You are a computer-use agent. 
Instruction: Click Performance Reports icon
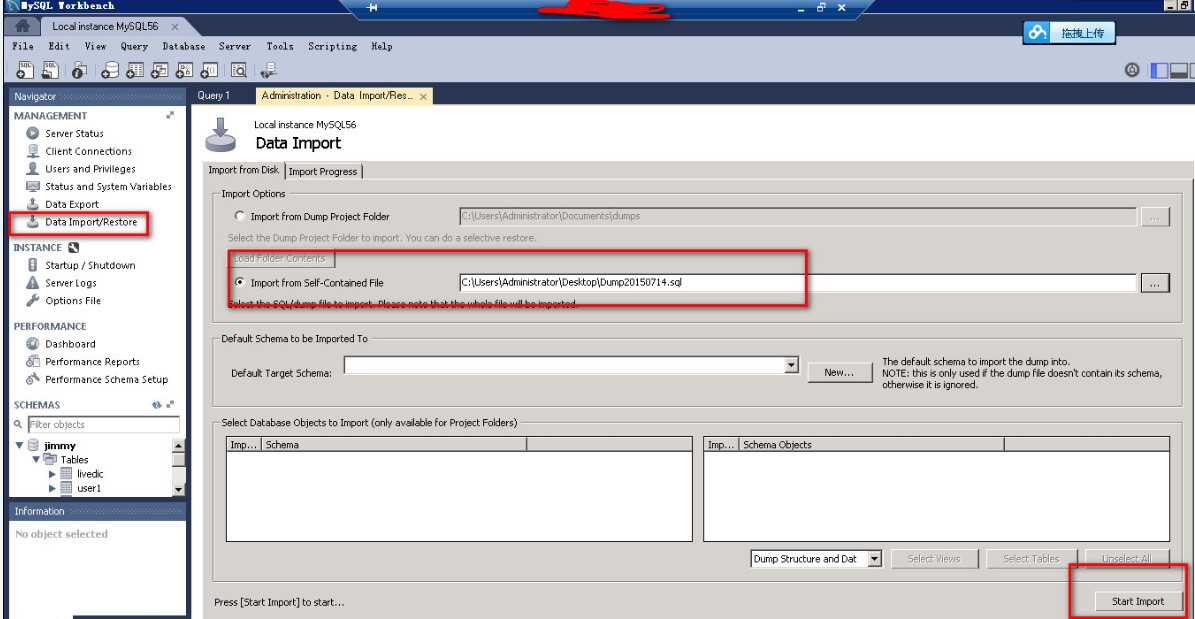coord(32,361)
